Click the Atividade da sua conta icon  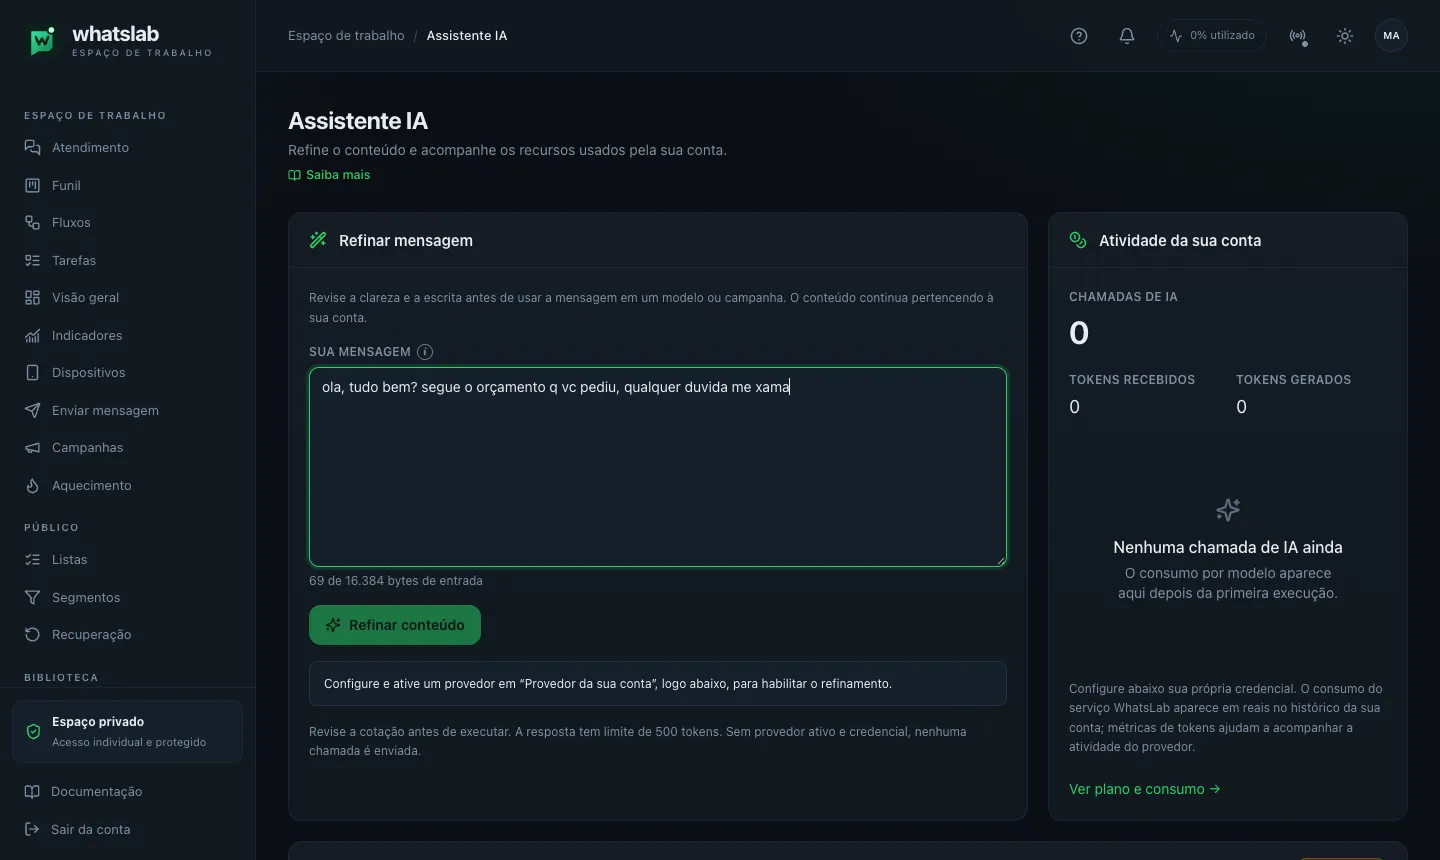pos(1078,240)
